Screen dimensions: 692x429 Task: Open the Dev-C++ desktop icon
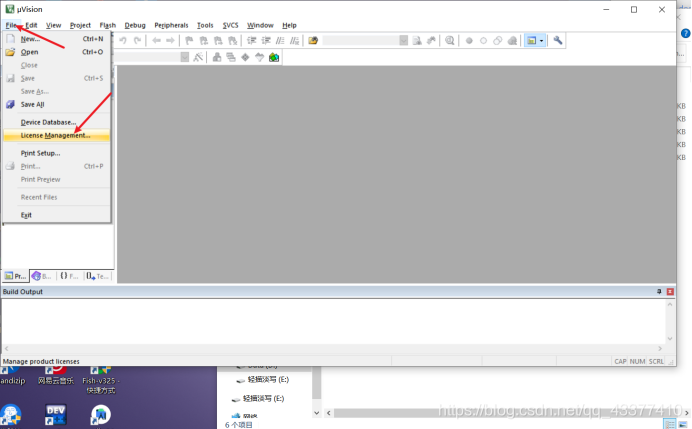56,415
